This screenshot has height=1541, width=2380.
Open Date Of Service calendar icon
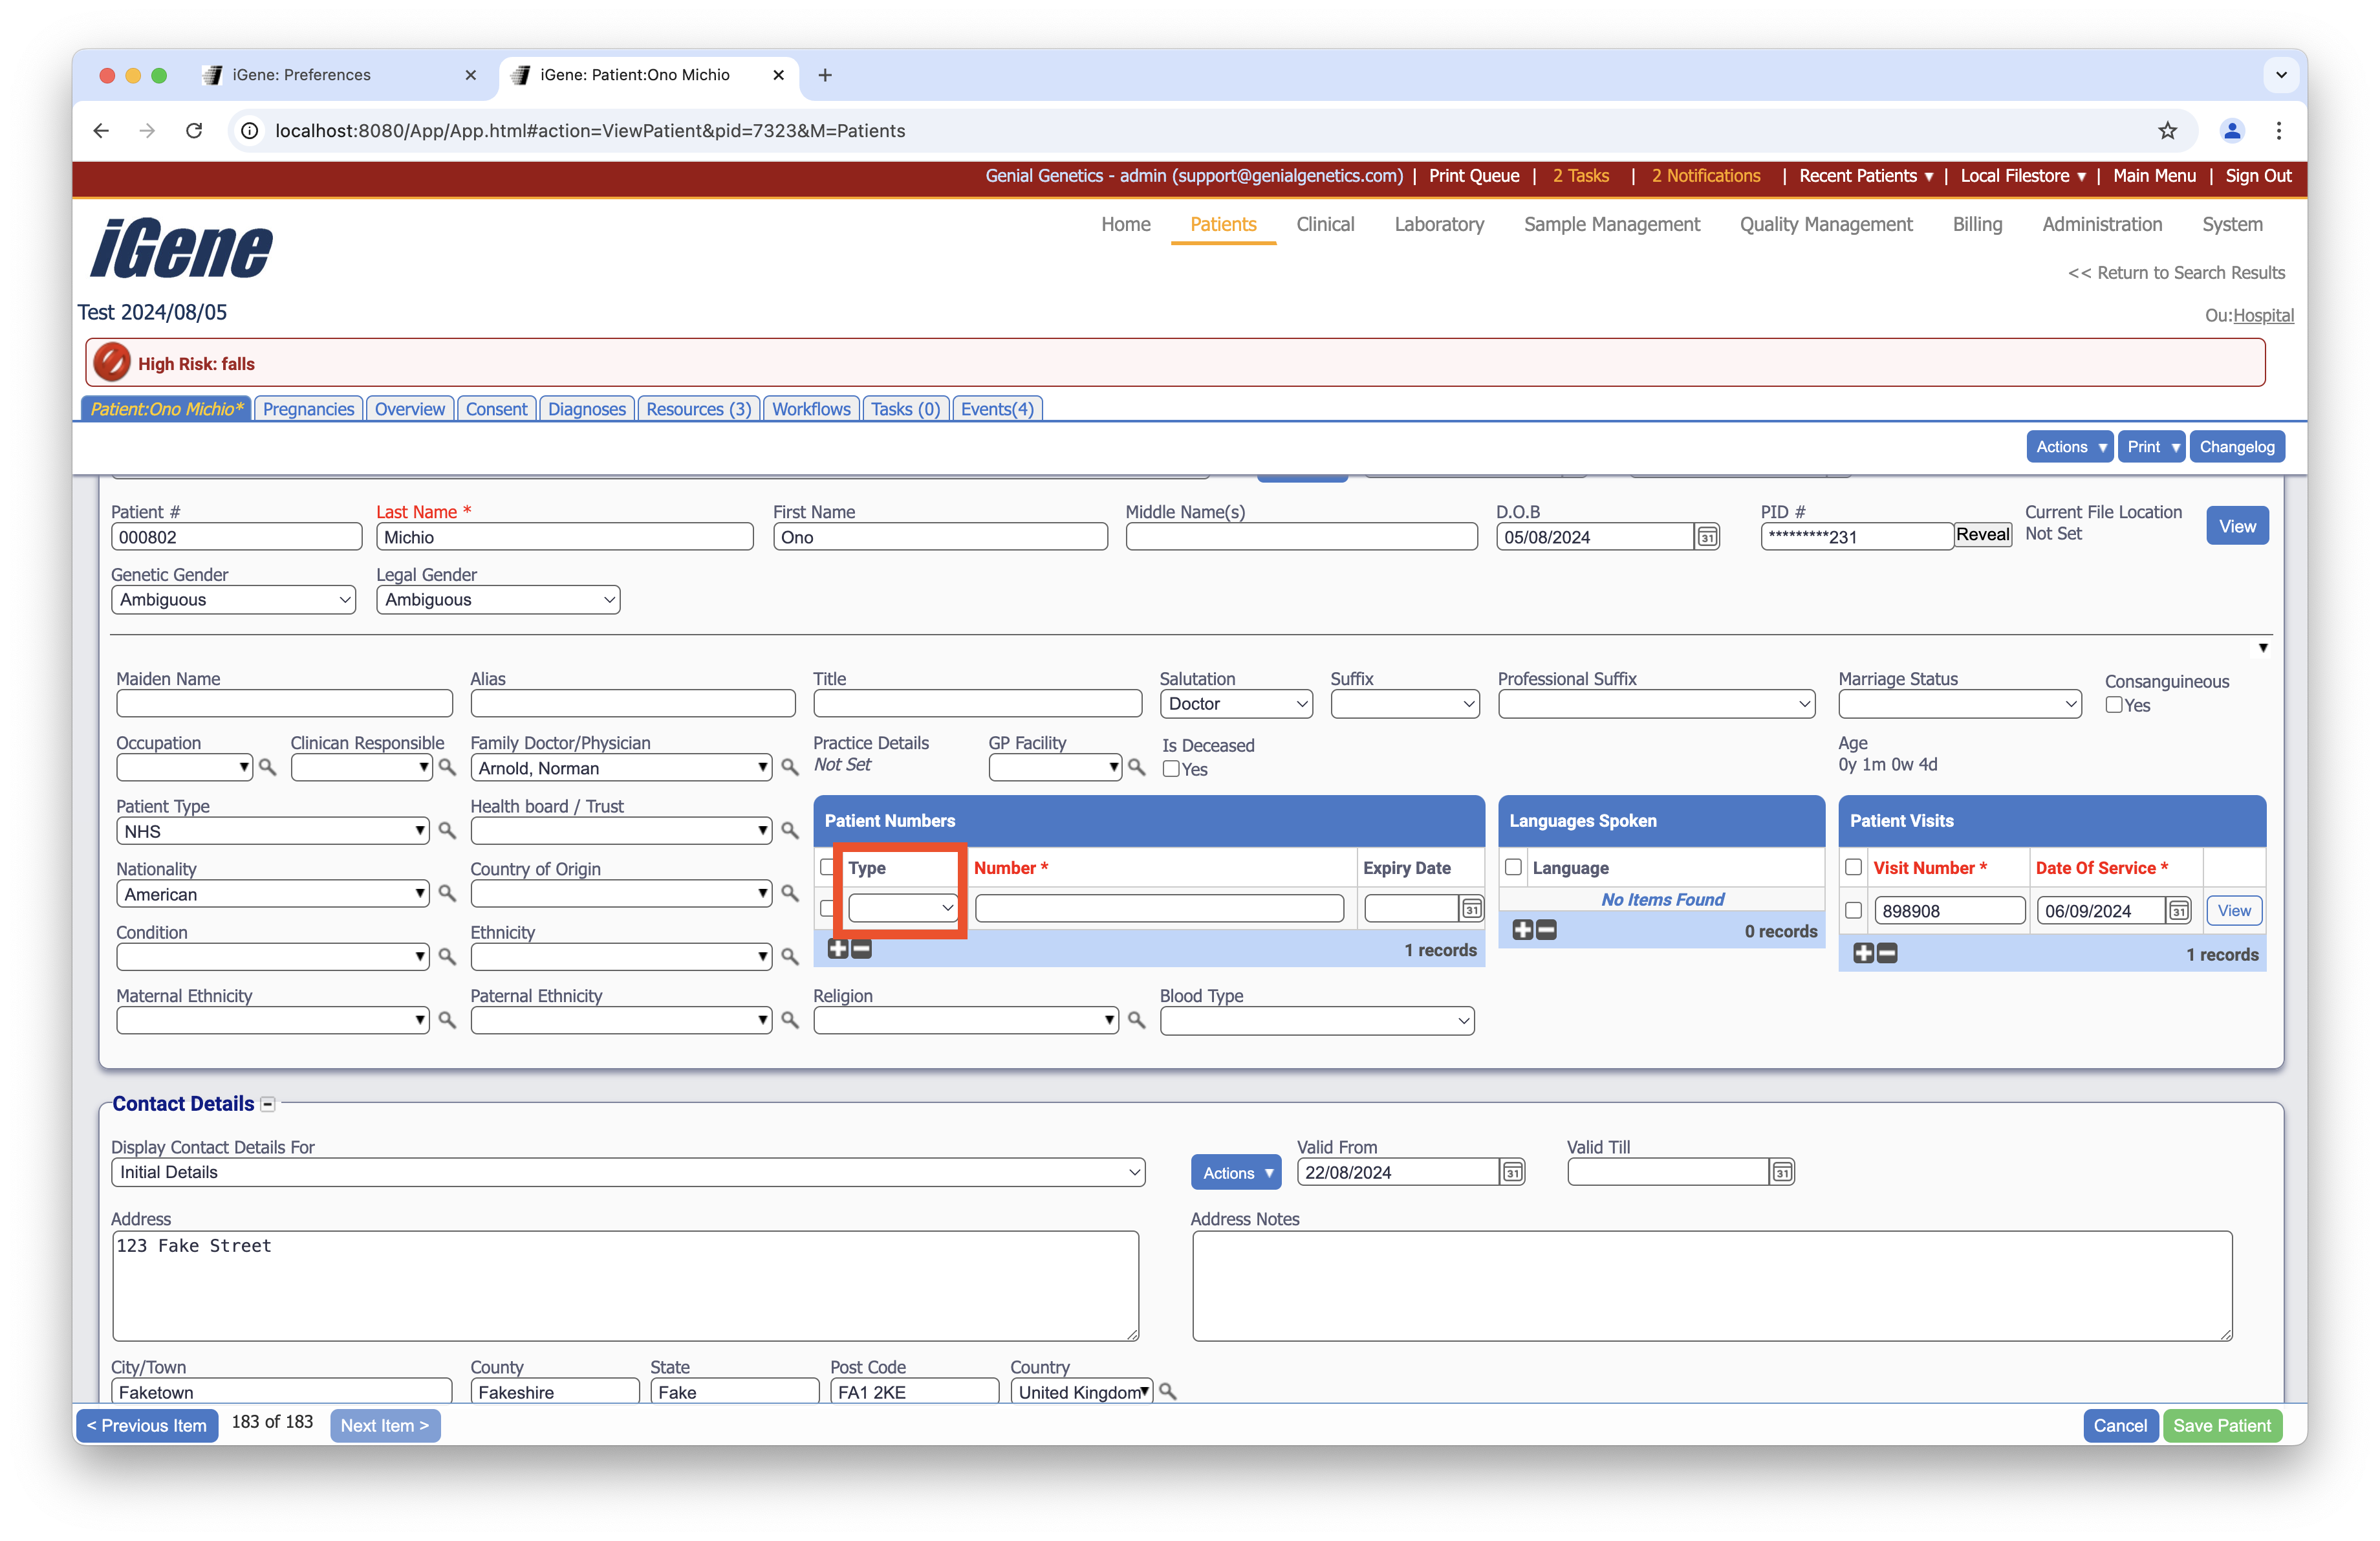[x=2178, y=911]
